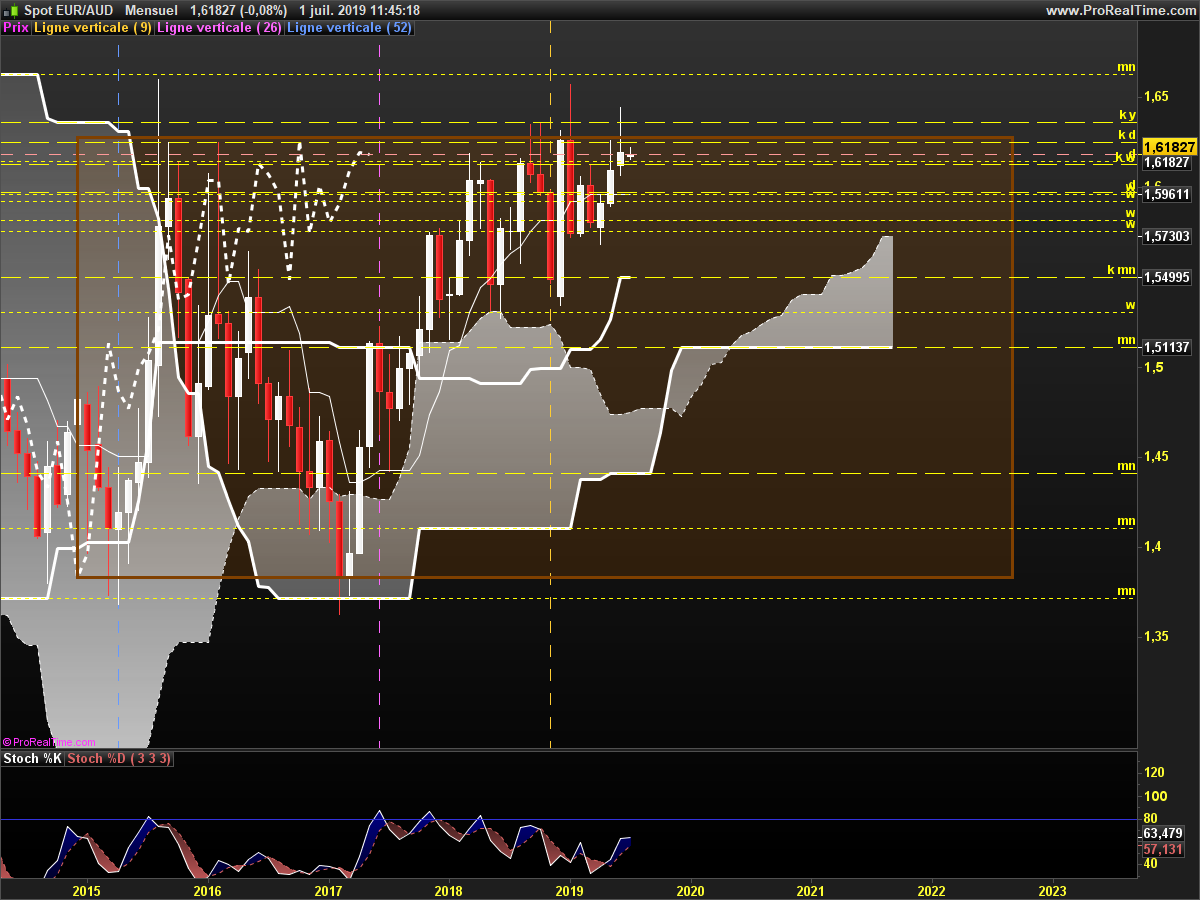Click the 2015 year label on time axis
This screenshot has width=1200, height=900.
coord(87,890)
